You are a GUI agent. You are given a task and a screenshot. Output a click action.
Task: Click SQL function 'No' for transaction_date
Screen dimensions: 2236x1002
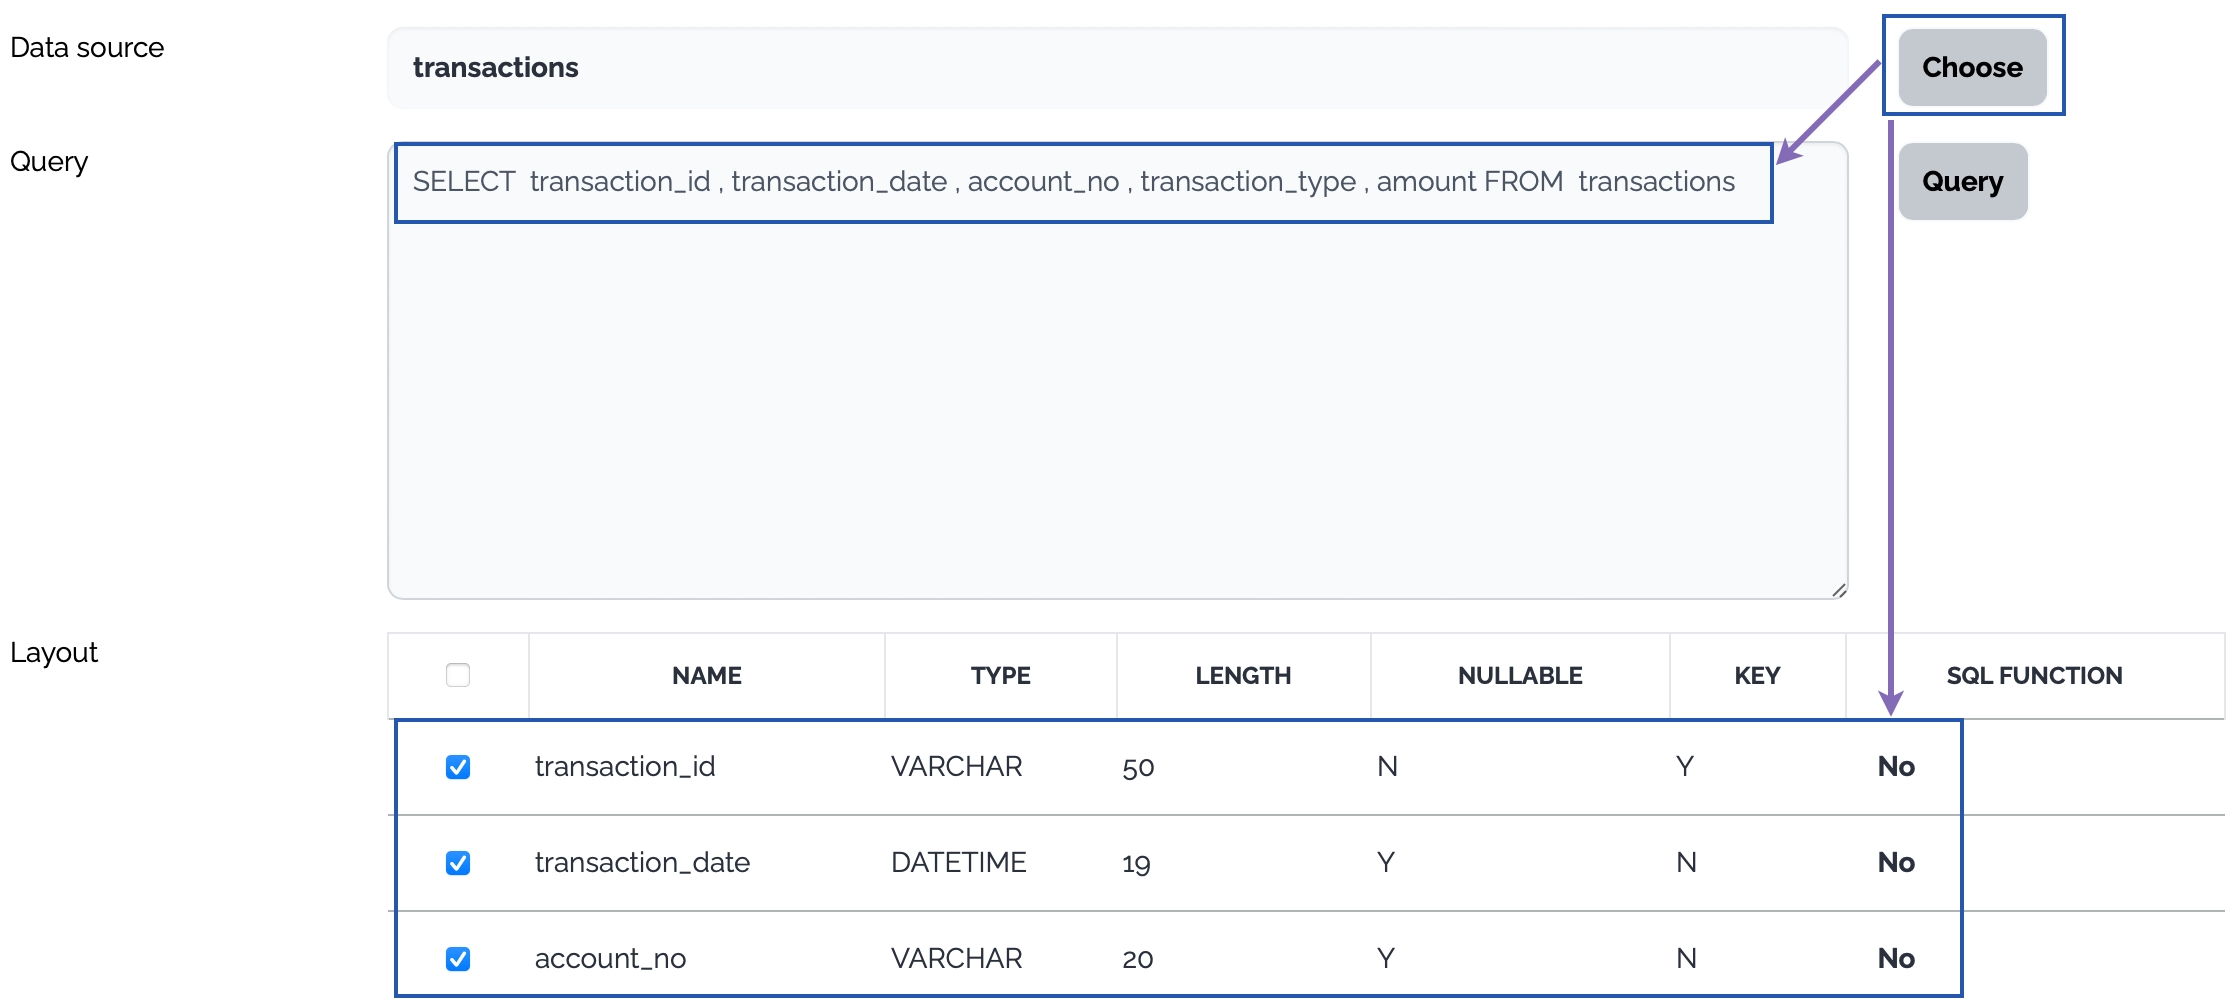[x=1895, y=863]
